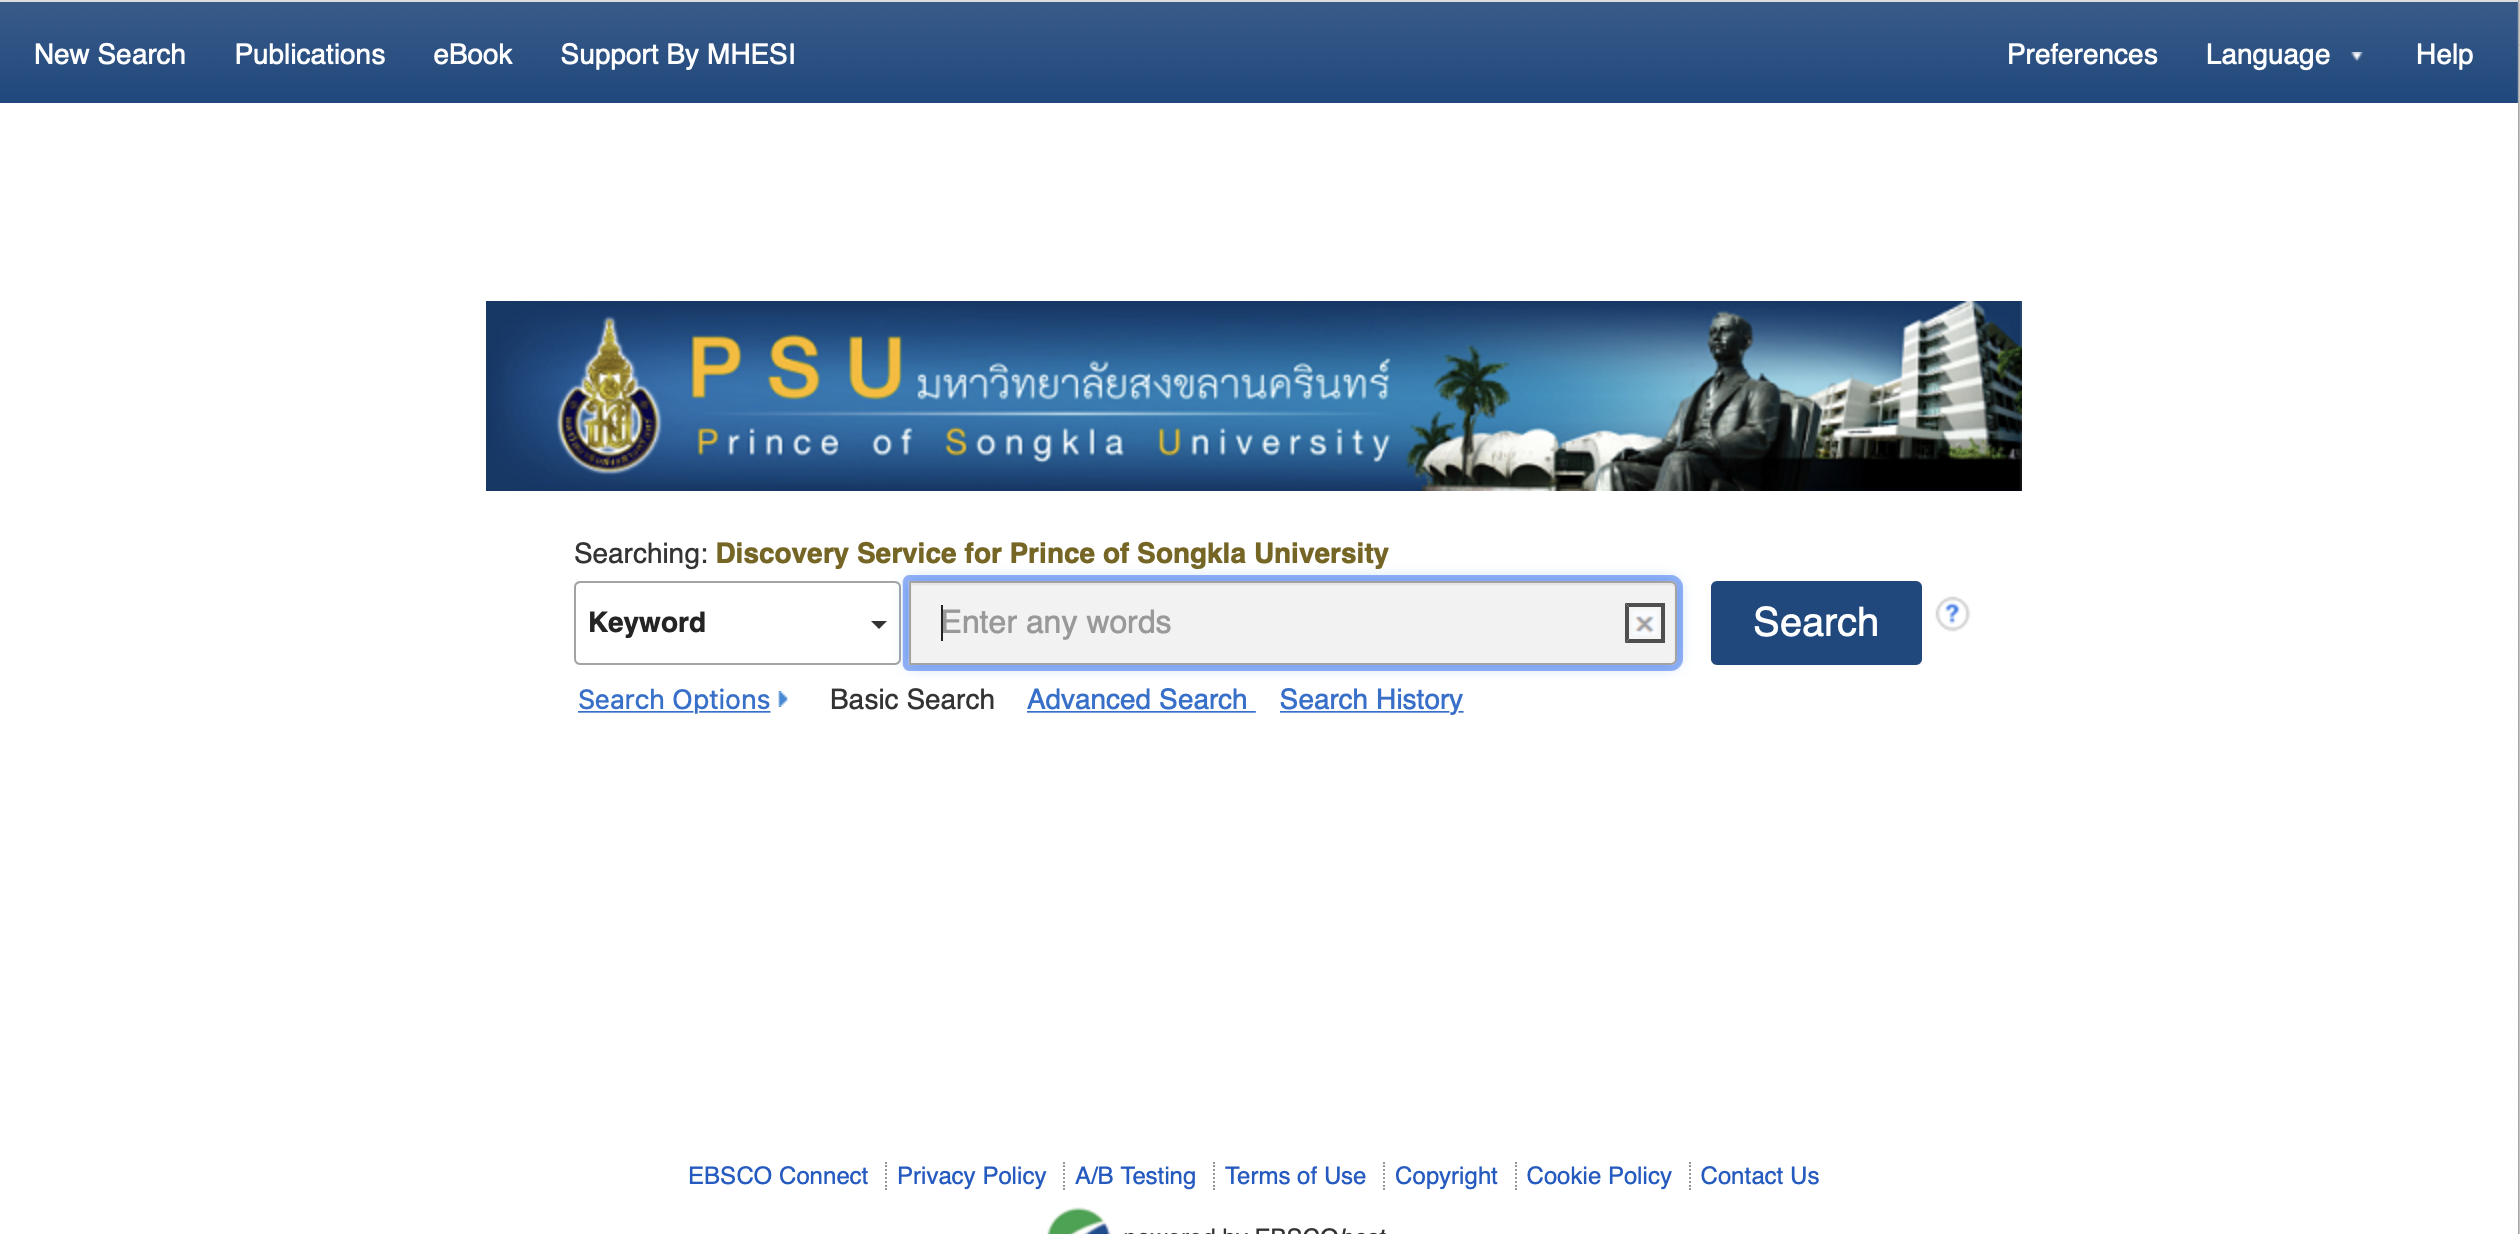Go to New Search
The image size is (2520, 1234).
click(110, 54)
